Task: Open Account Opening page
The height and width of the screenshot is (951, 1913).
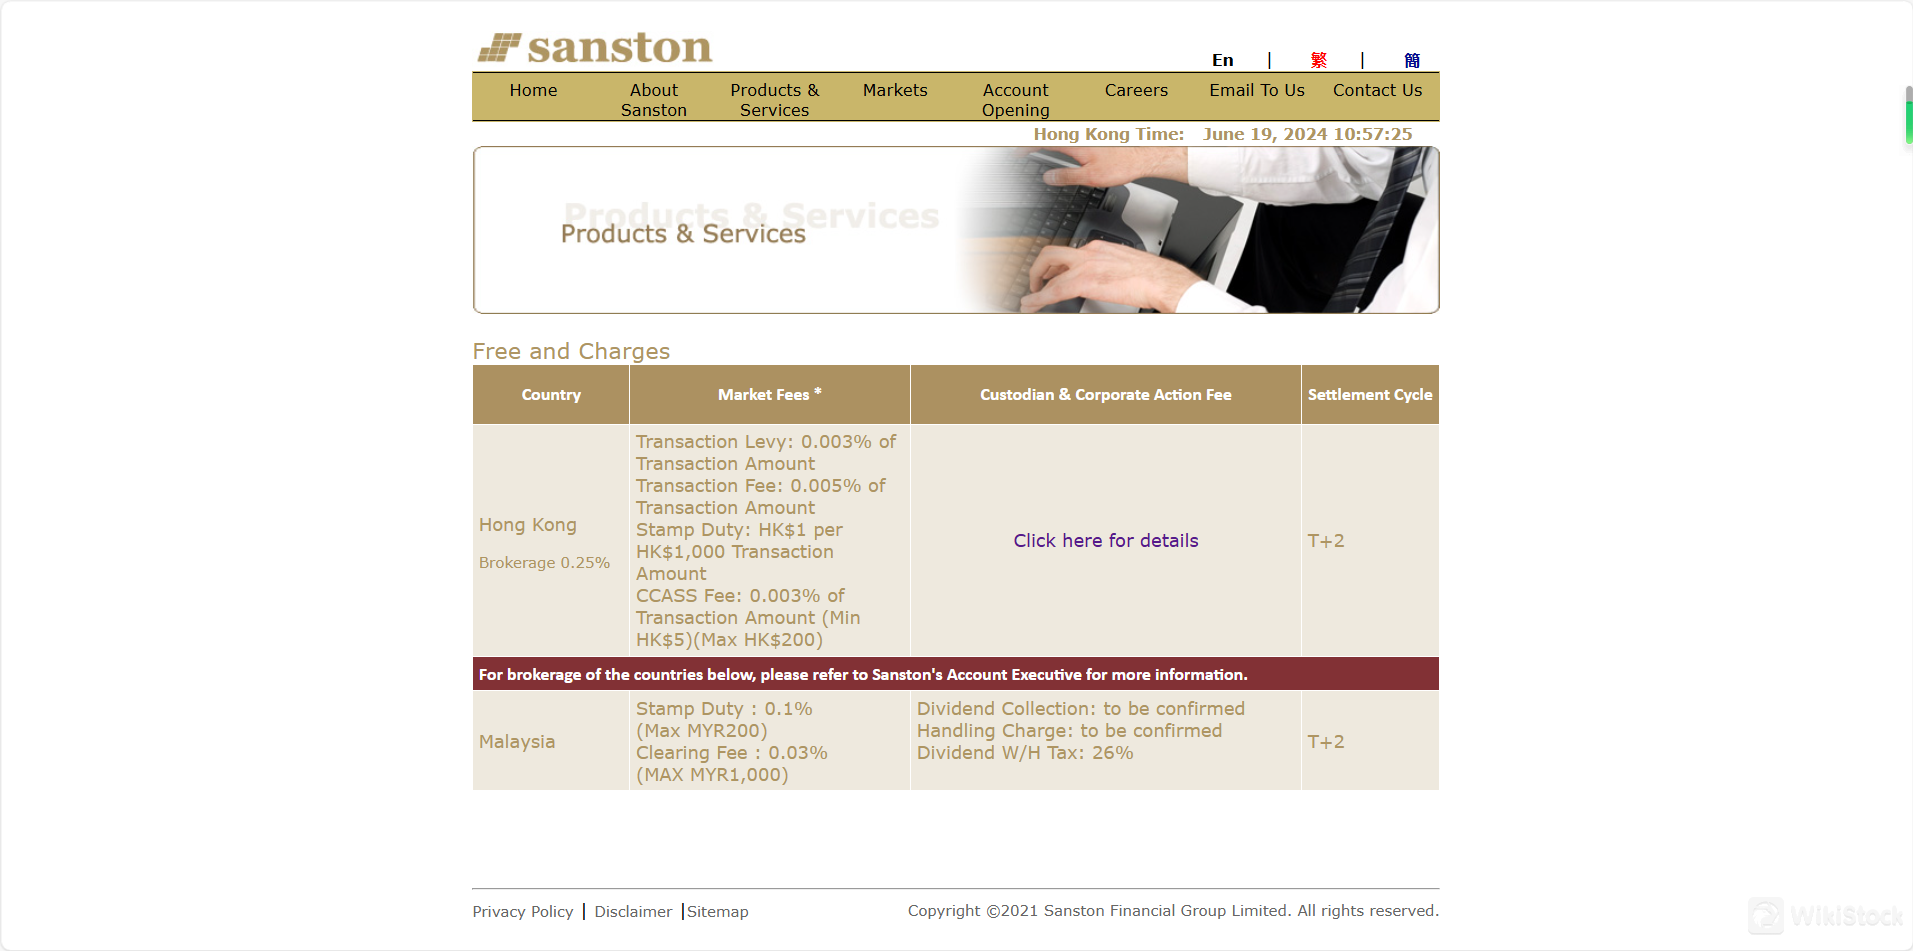Action: pyautogui.click(x=1015, y=100)
